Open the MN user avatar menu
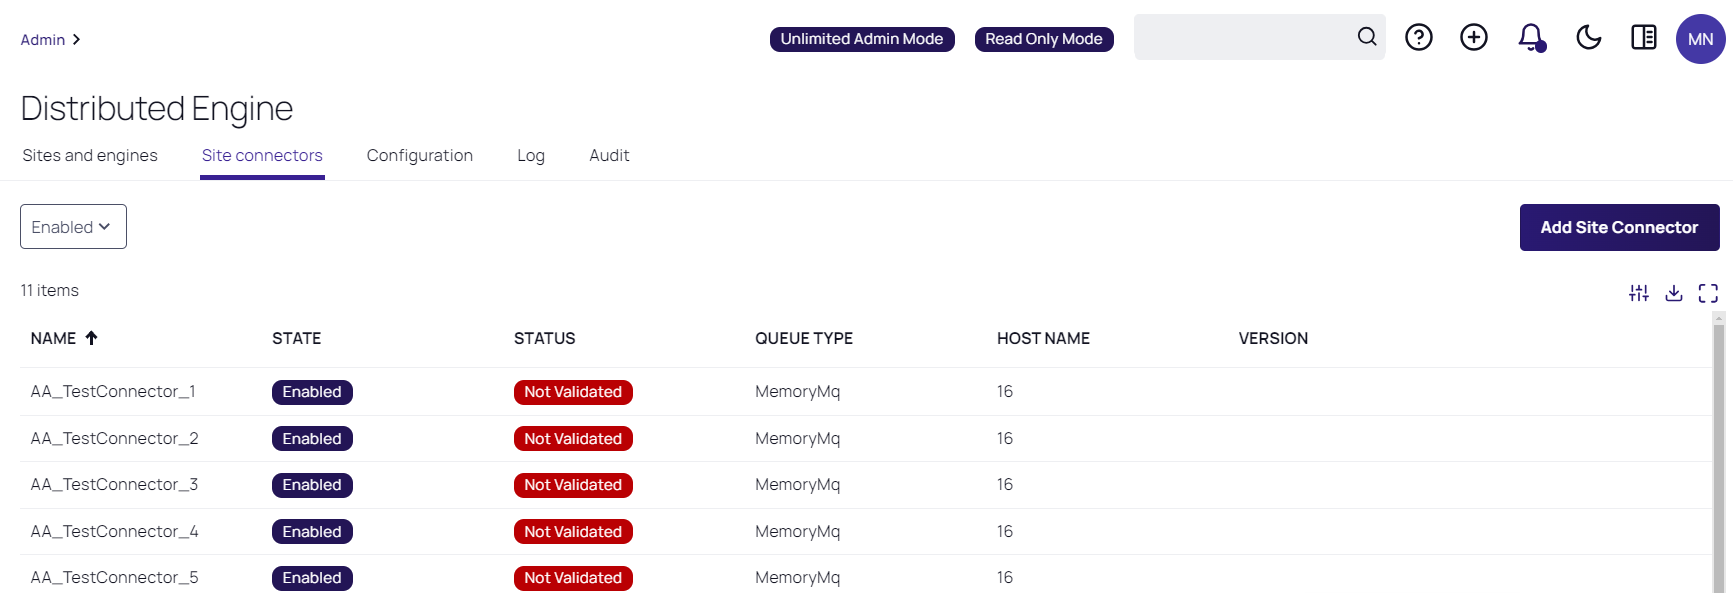Viewport: 1733px width, 593px height. pos(1700,39)
